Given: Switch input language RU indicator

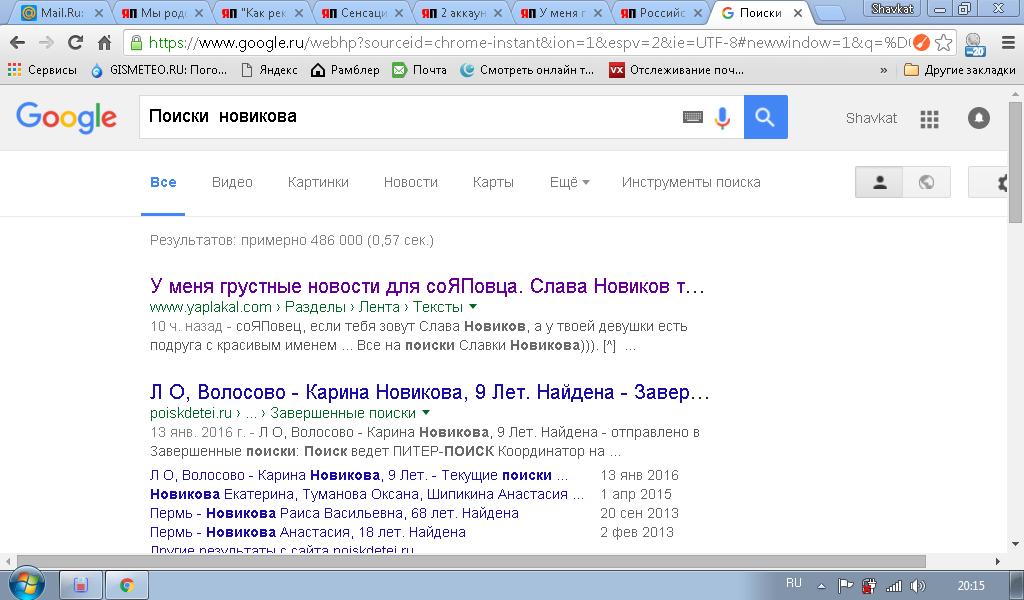Looking at the screenshot, I should [x=793, y=583].
